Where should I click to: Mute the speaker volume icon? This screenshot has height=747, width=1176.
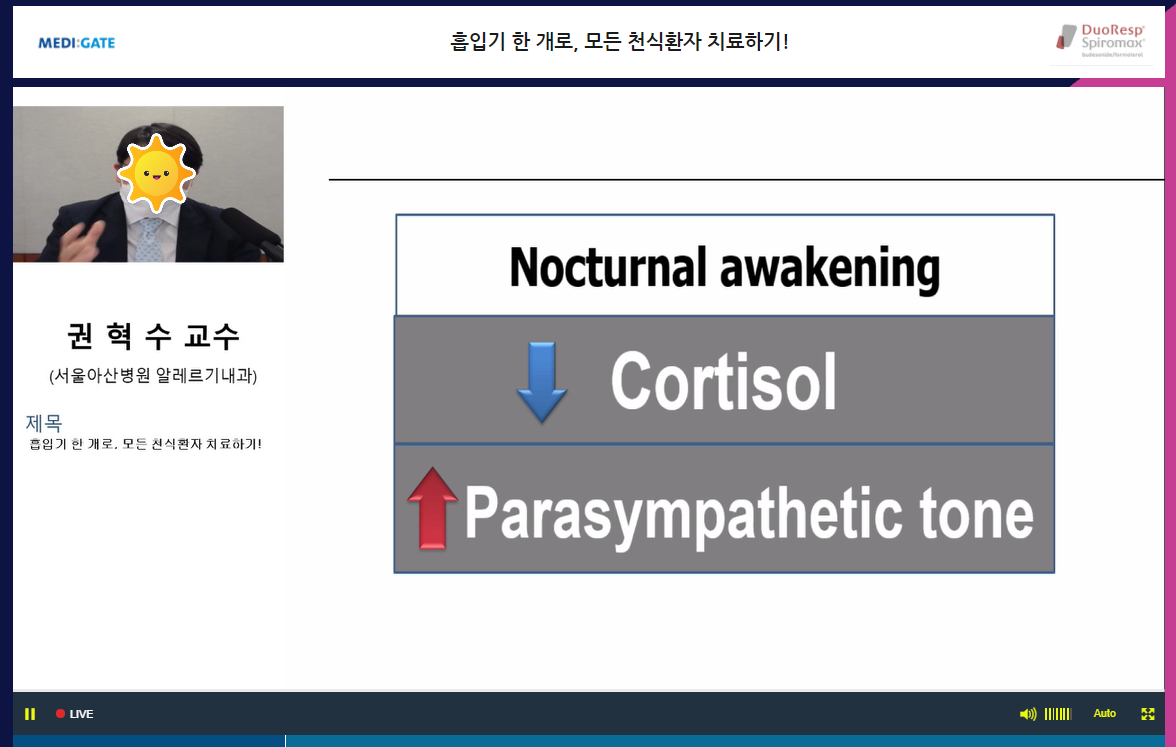pyautogui.click(x=1027, y=714)
